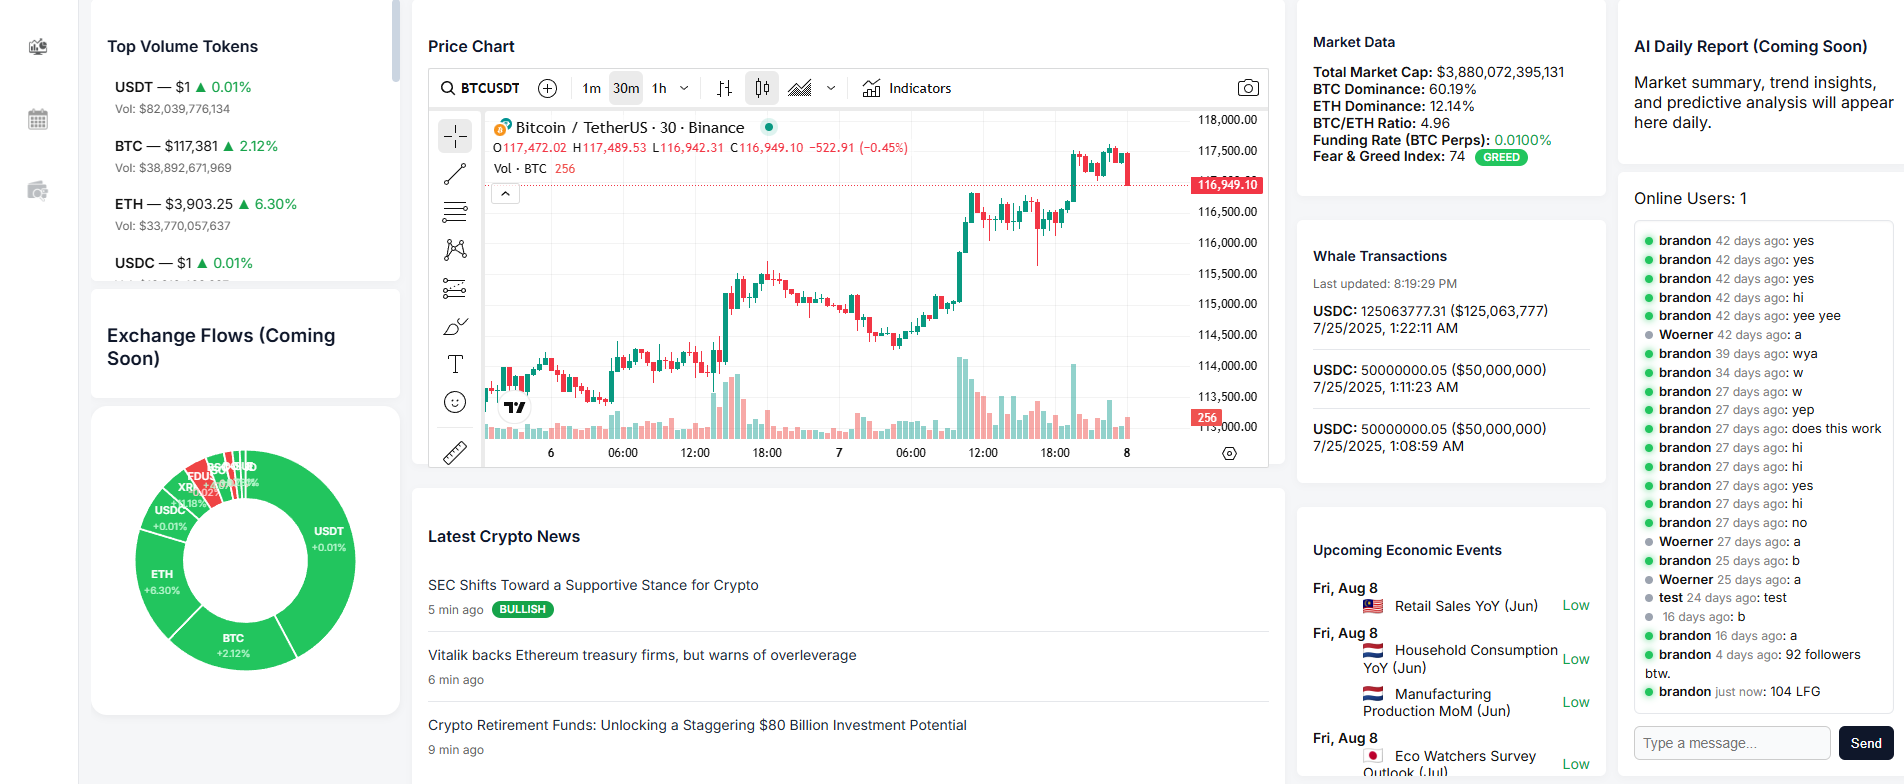Click the Top Volume Tokens scrollbar
Viewport: 1904px width, 784px height.
coord(395,40)
